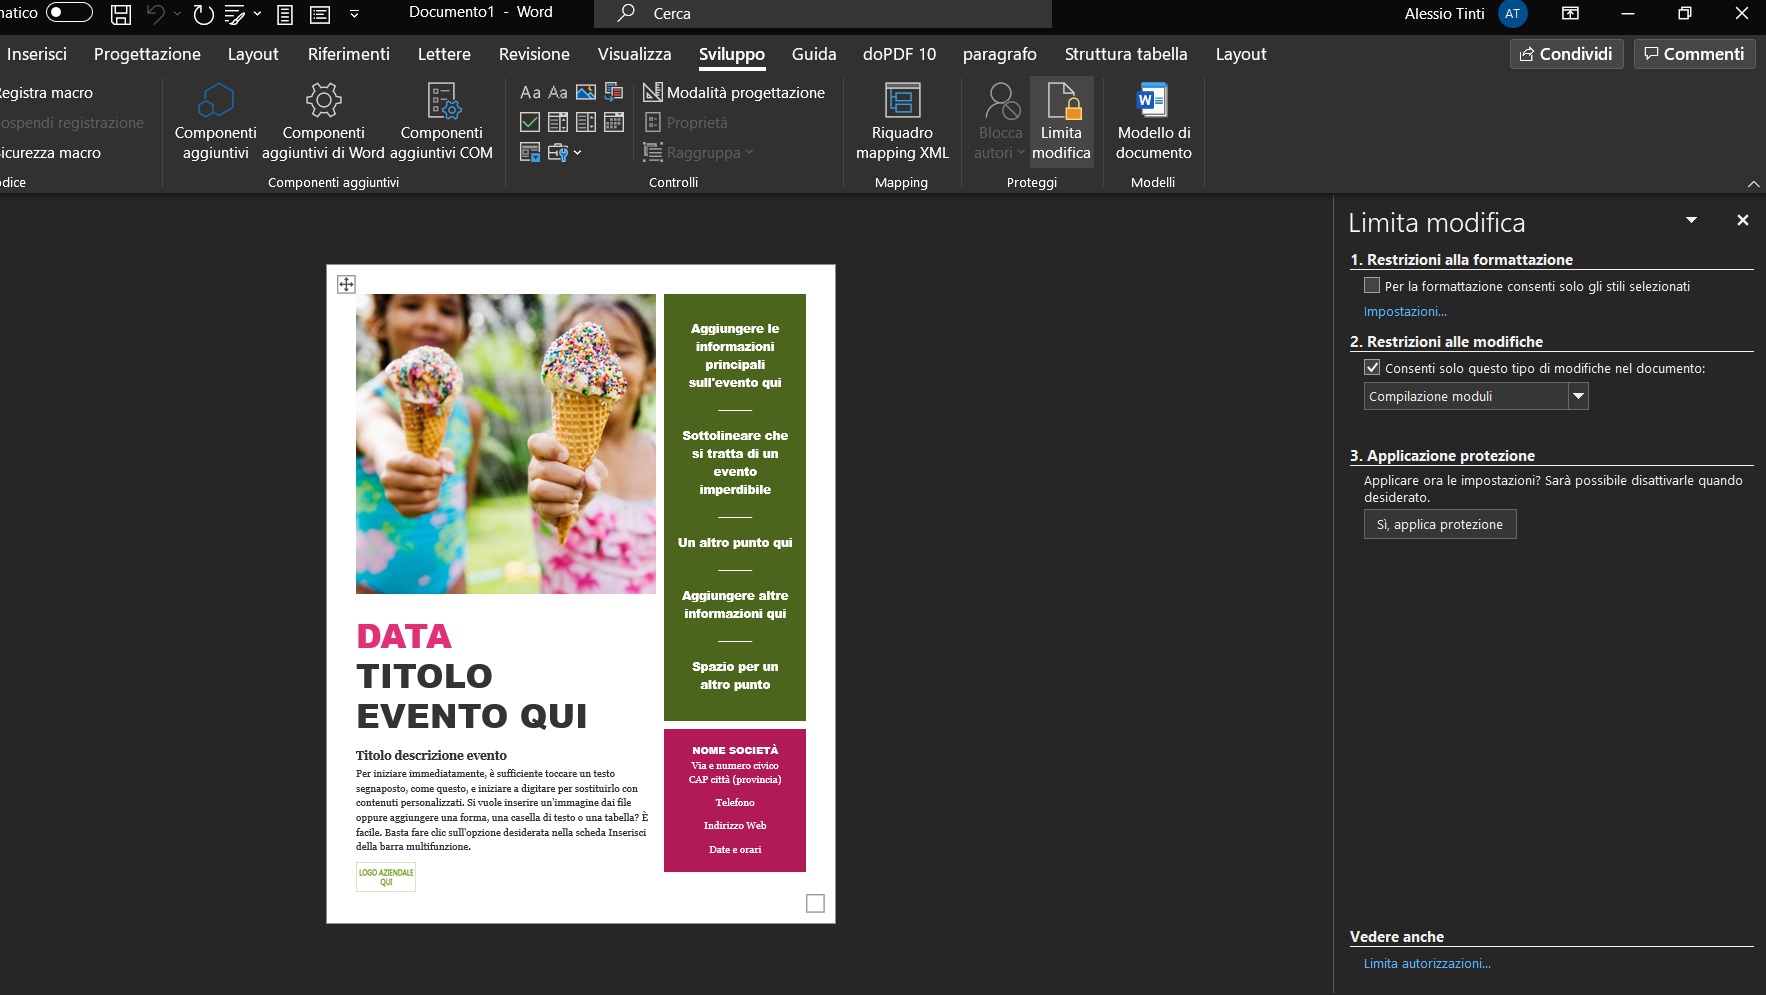Uncheck 'Consenti solo questo tipo di modifiche' checkbox
Image resolution: width=1766 pixels, height=995 pixels.
1372,368
